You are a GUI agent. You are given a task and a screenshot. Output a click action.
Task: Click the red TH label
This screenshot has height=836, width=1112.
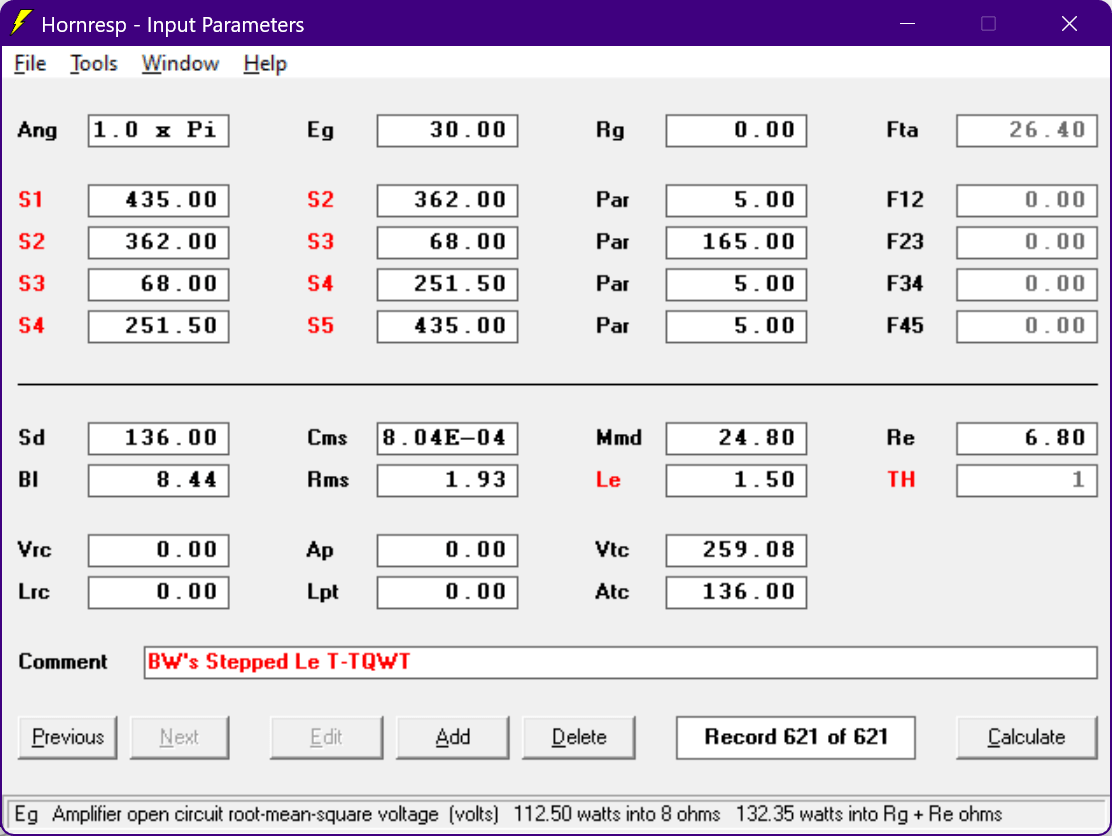pos(901,480)
